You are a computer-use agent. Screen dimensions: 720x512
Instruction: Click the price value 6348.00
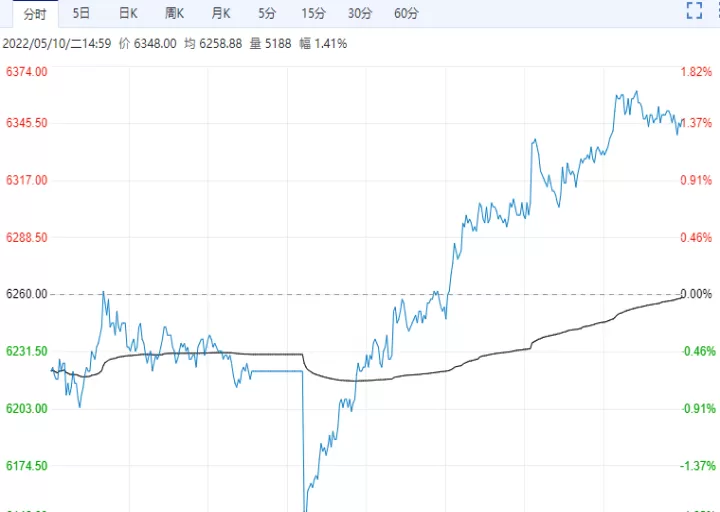[x=155, y=44]
